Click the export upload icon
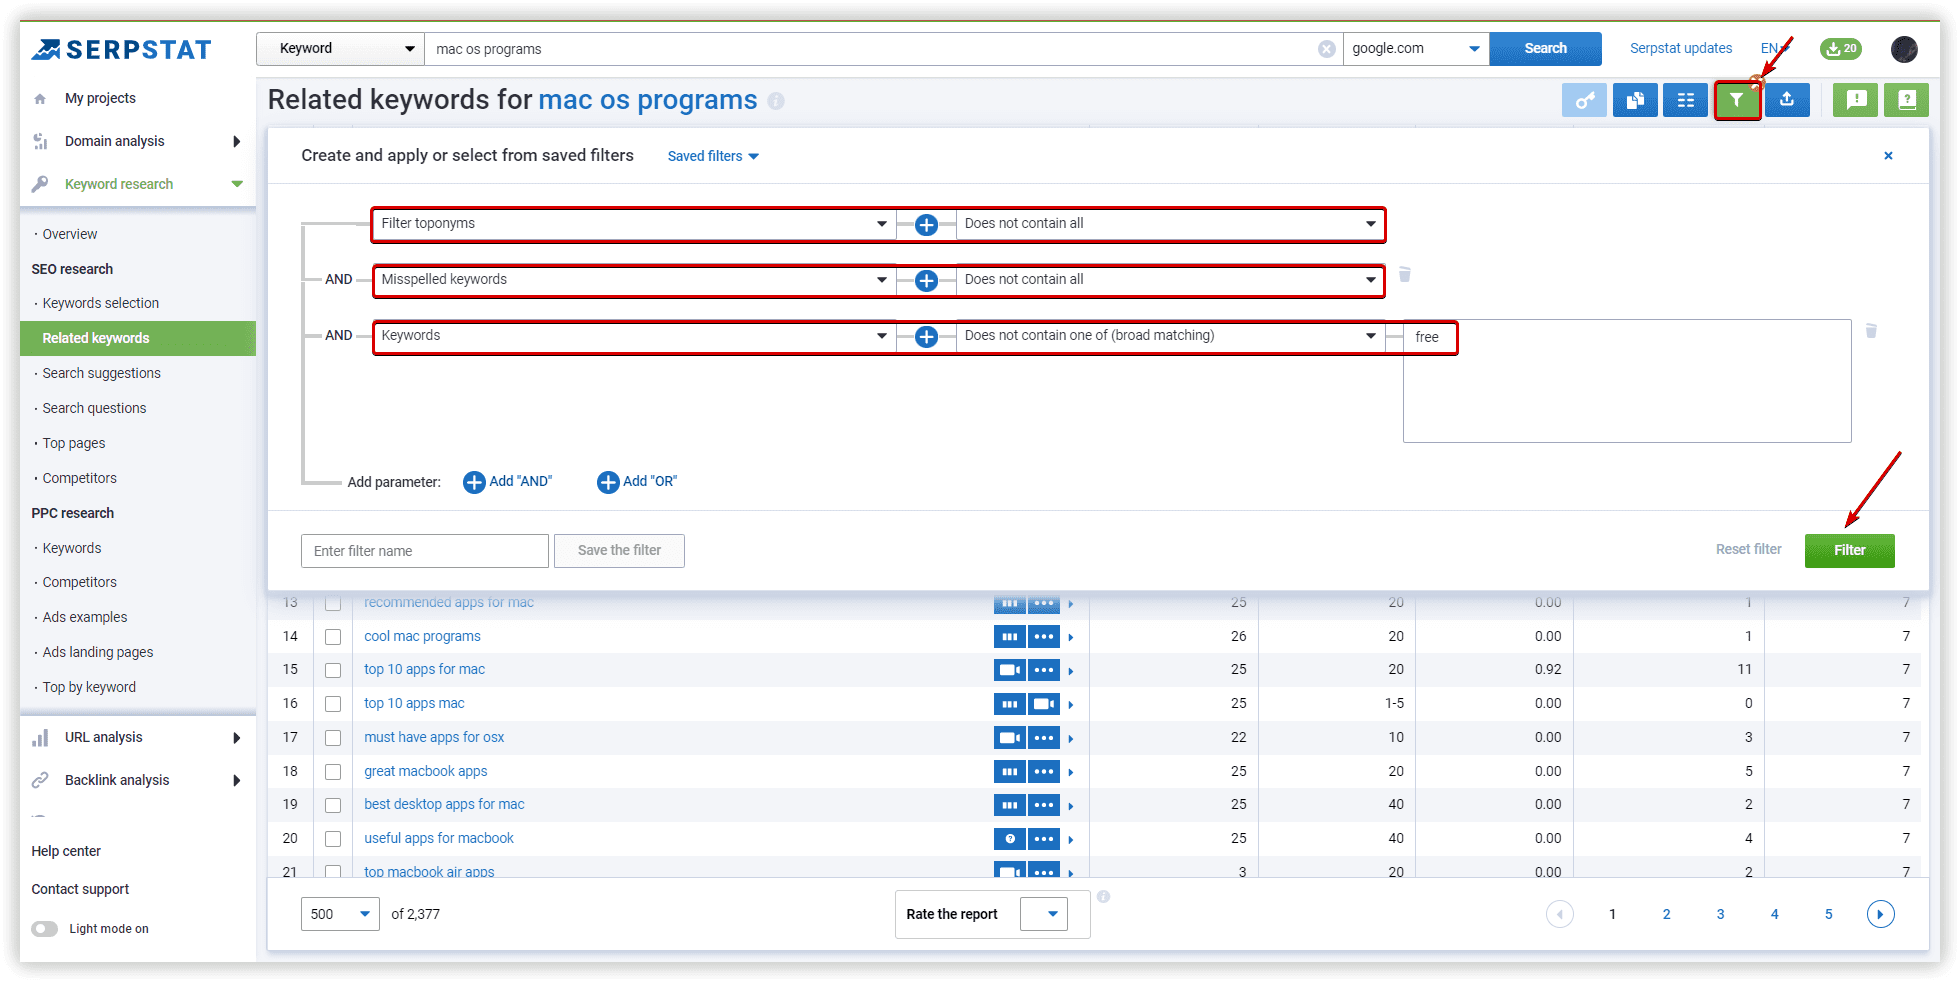Viewport: 1960px width, 982px height. point(1787,100)
